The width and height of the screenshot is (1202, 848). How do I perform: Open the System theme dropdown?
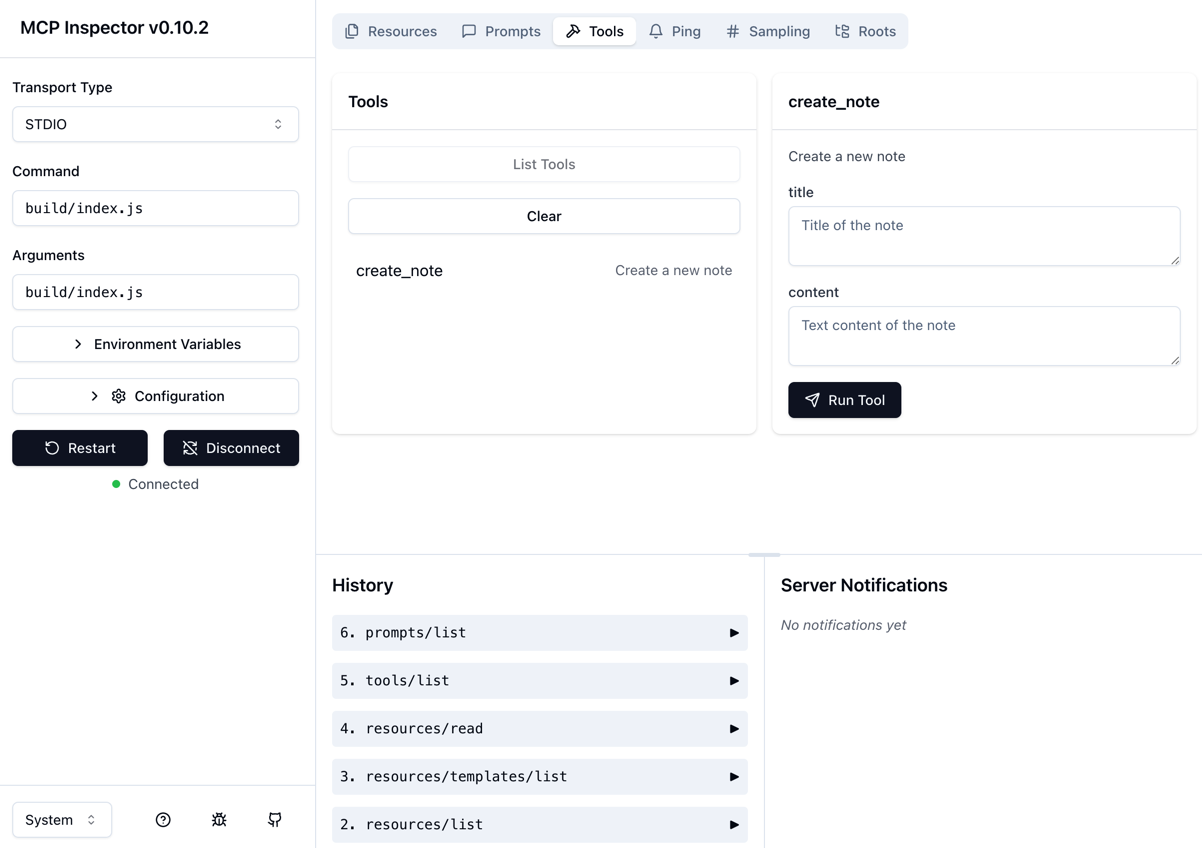pyautogui.click(x=61, y=820)
